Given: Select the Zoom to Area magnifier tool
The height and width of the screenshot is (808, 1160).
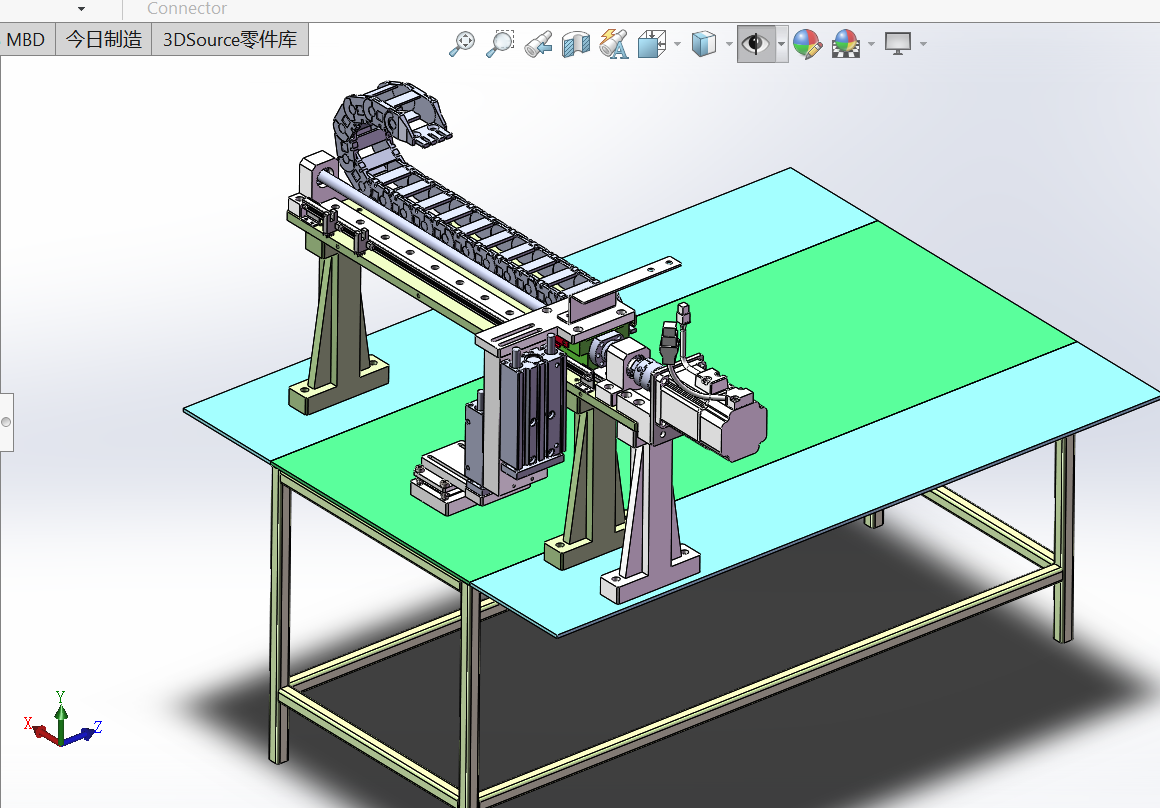Looking at the screenshot, I should click(x=499, y=43).
